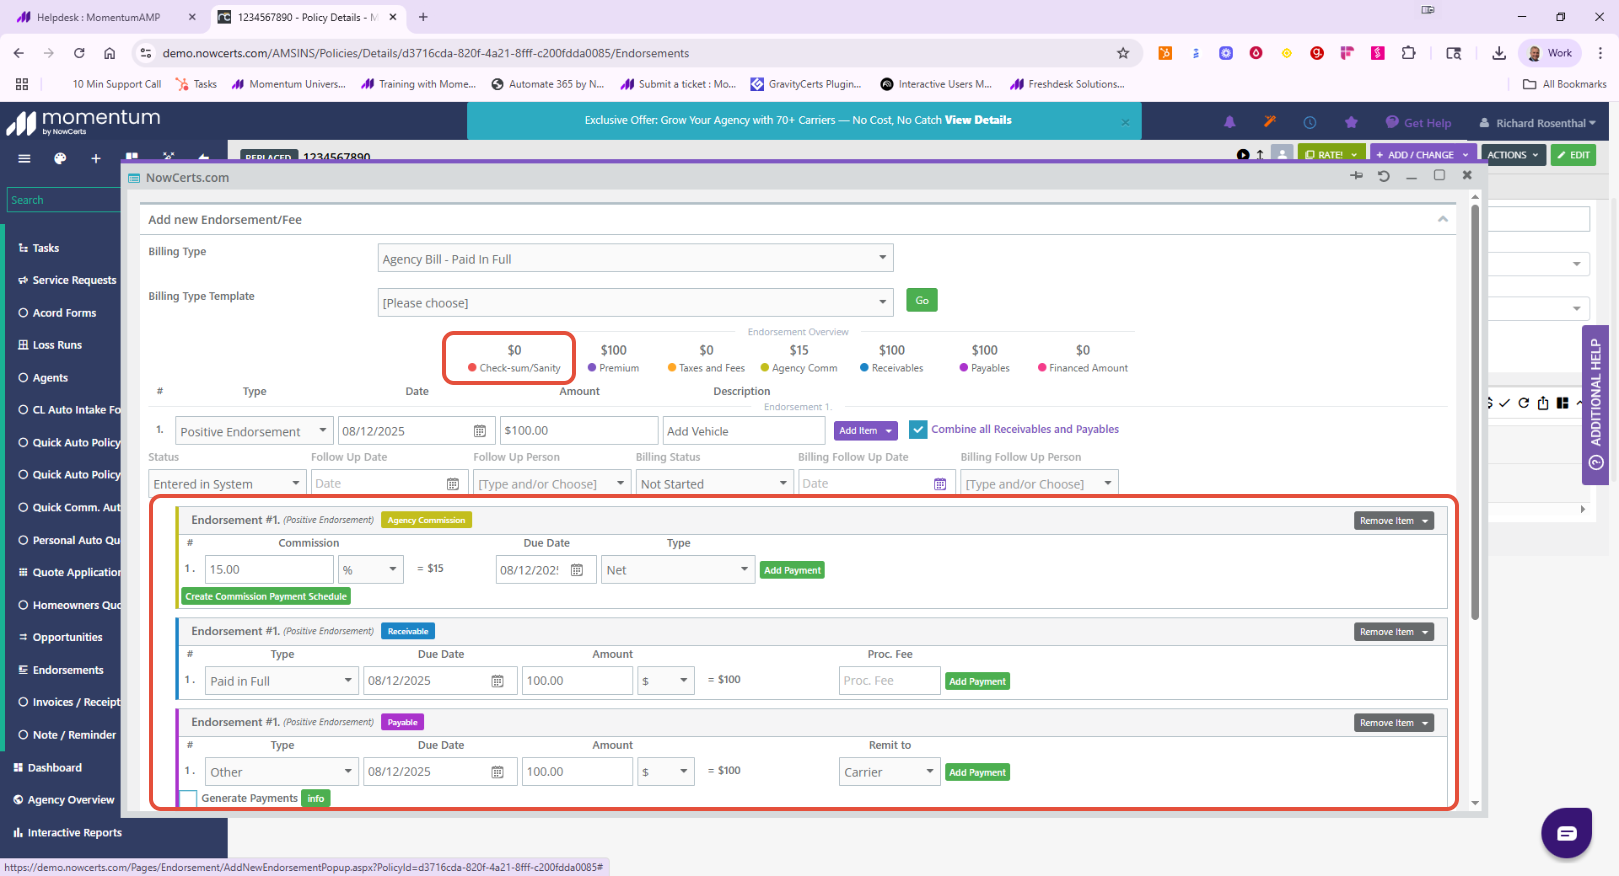
Task: Open Tasks in left sidebar
Action: tap(46, 248)
